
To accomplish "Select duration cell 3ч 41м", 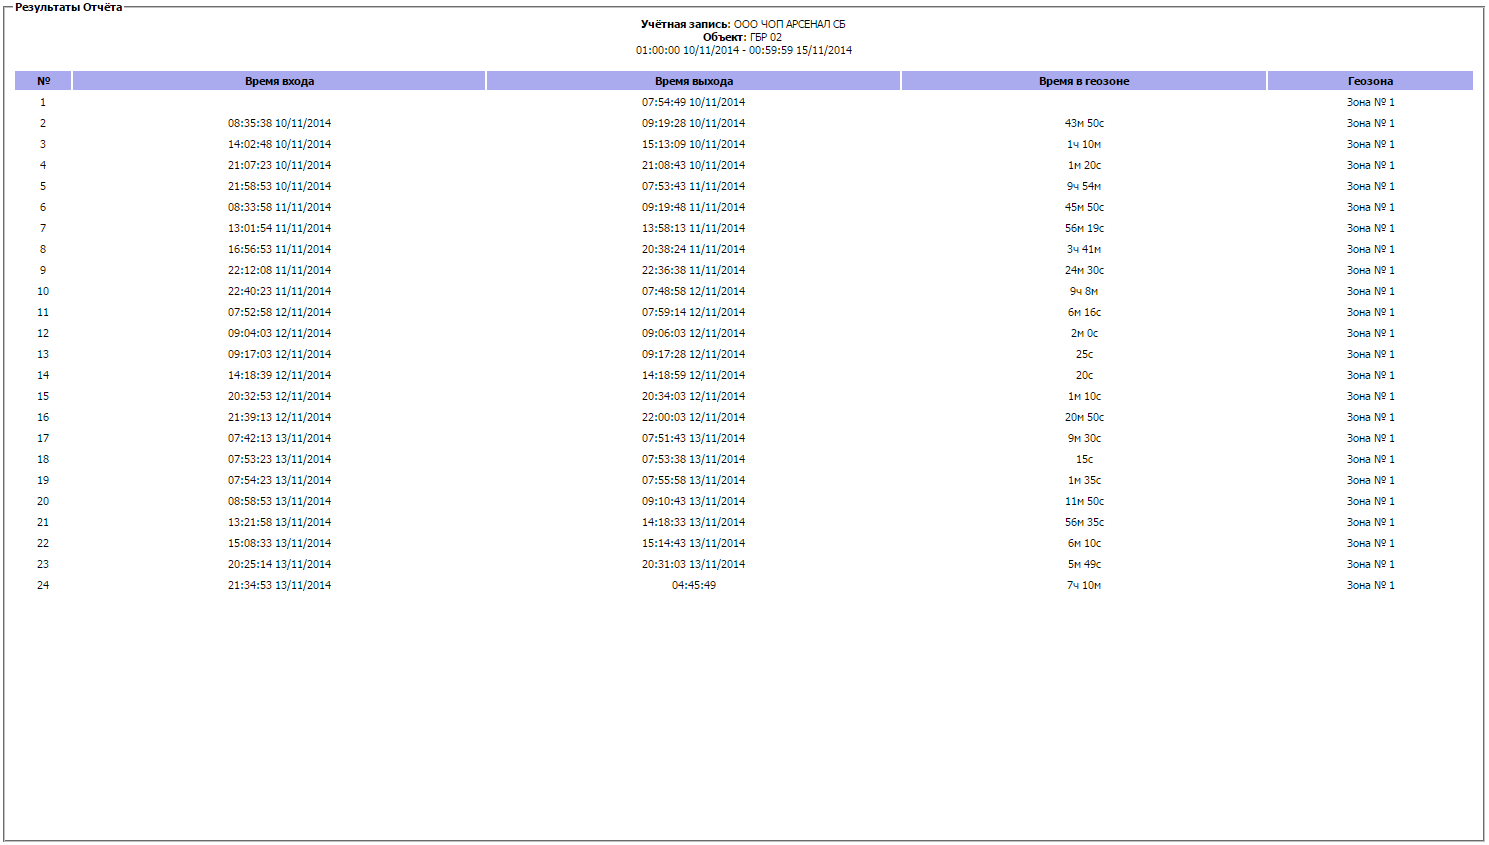I will coord(1084,249).
